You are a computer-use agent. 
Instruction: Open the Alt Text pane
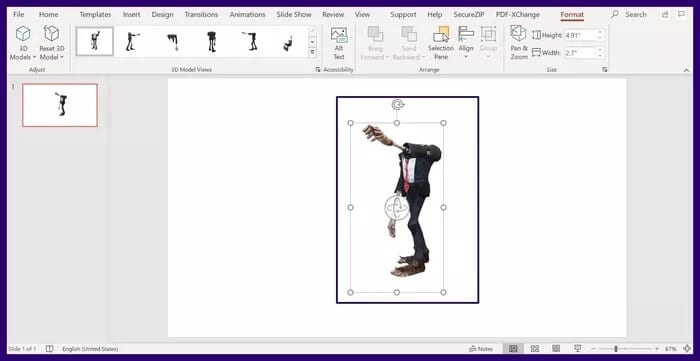pos(339,43)
